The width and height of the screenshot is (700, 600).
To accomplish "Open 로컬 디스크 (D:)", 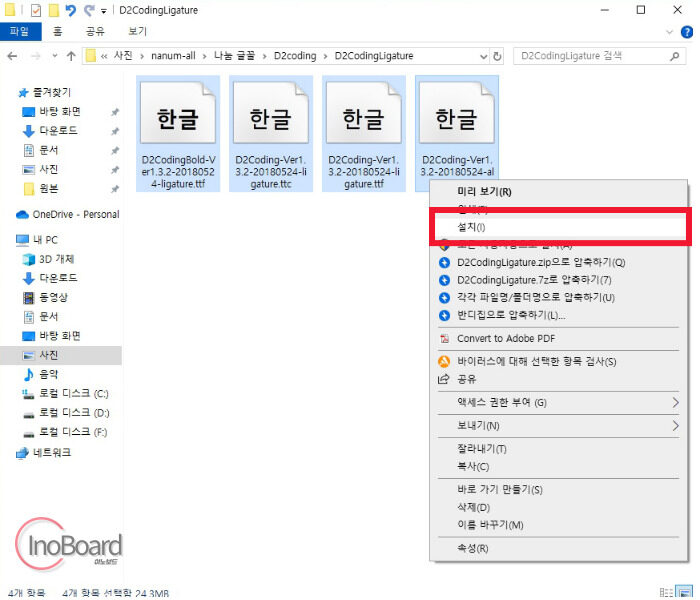I will pyautogui.click(x=73, y=412).
